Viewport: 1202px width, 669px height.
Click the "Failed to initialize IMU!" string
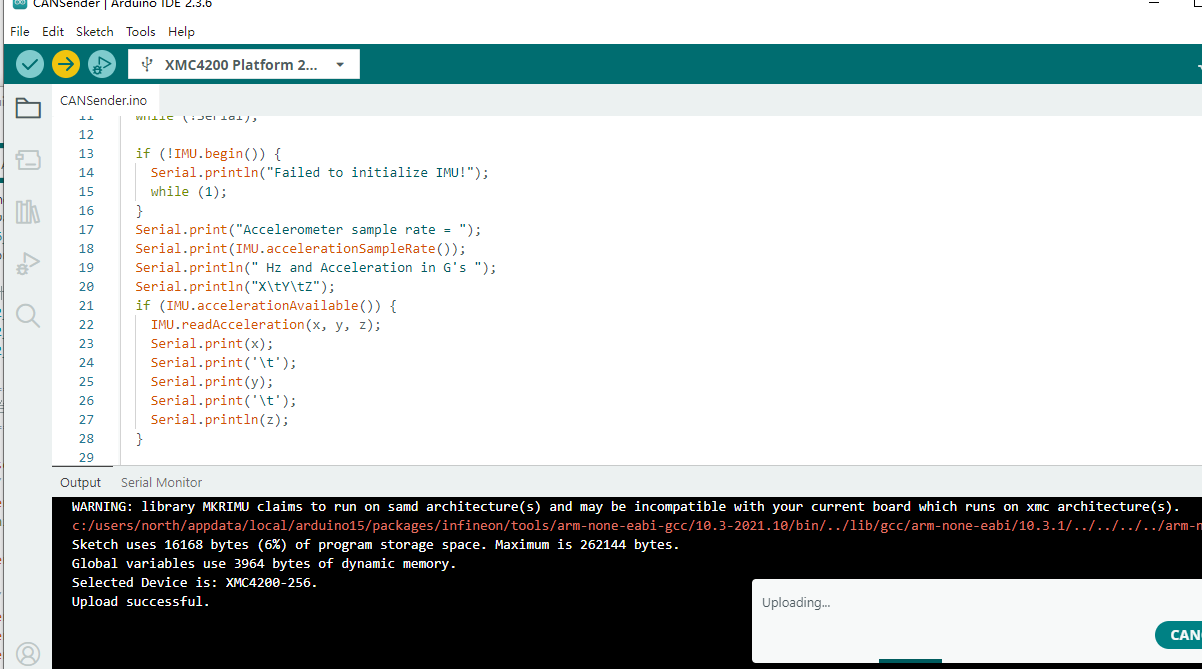coord(370,172)
